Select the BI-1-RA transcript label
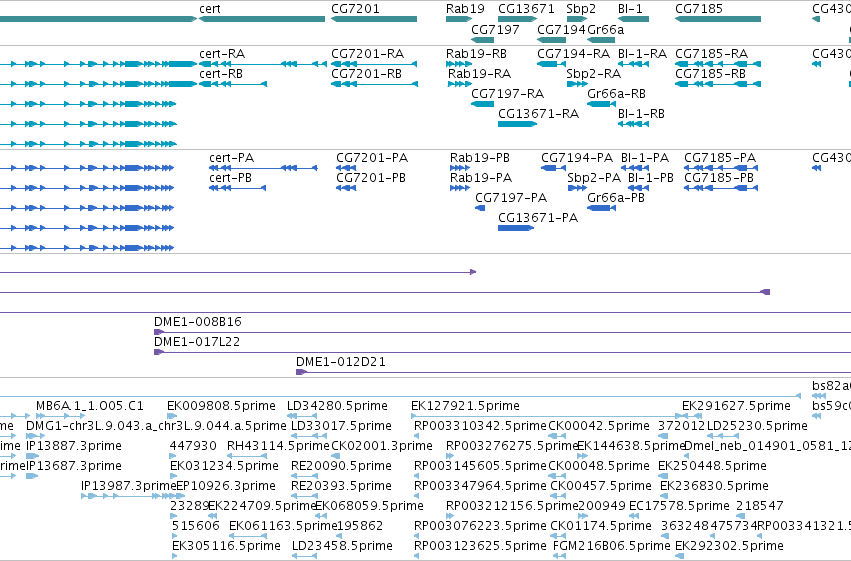 pos(642,54)
